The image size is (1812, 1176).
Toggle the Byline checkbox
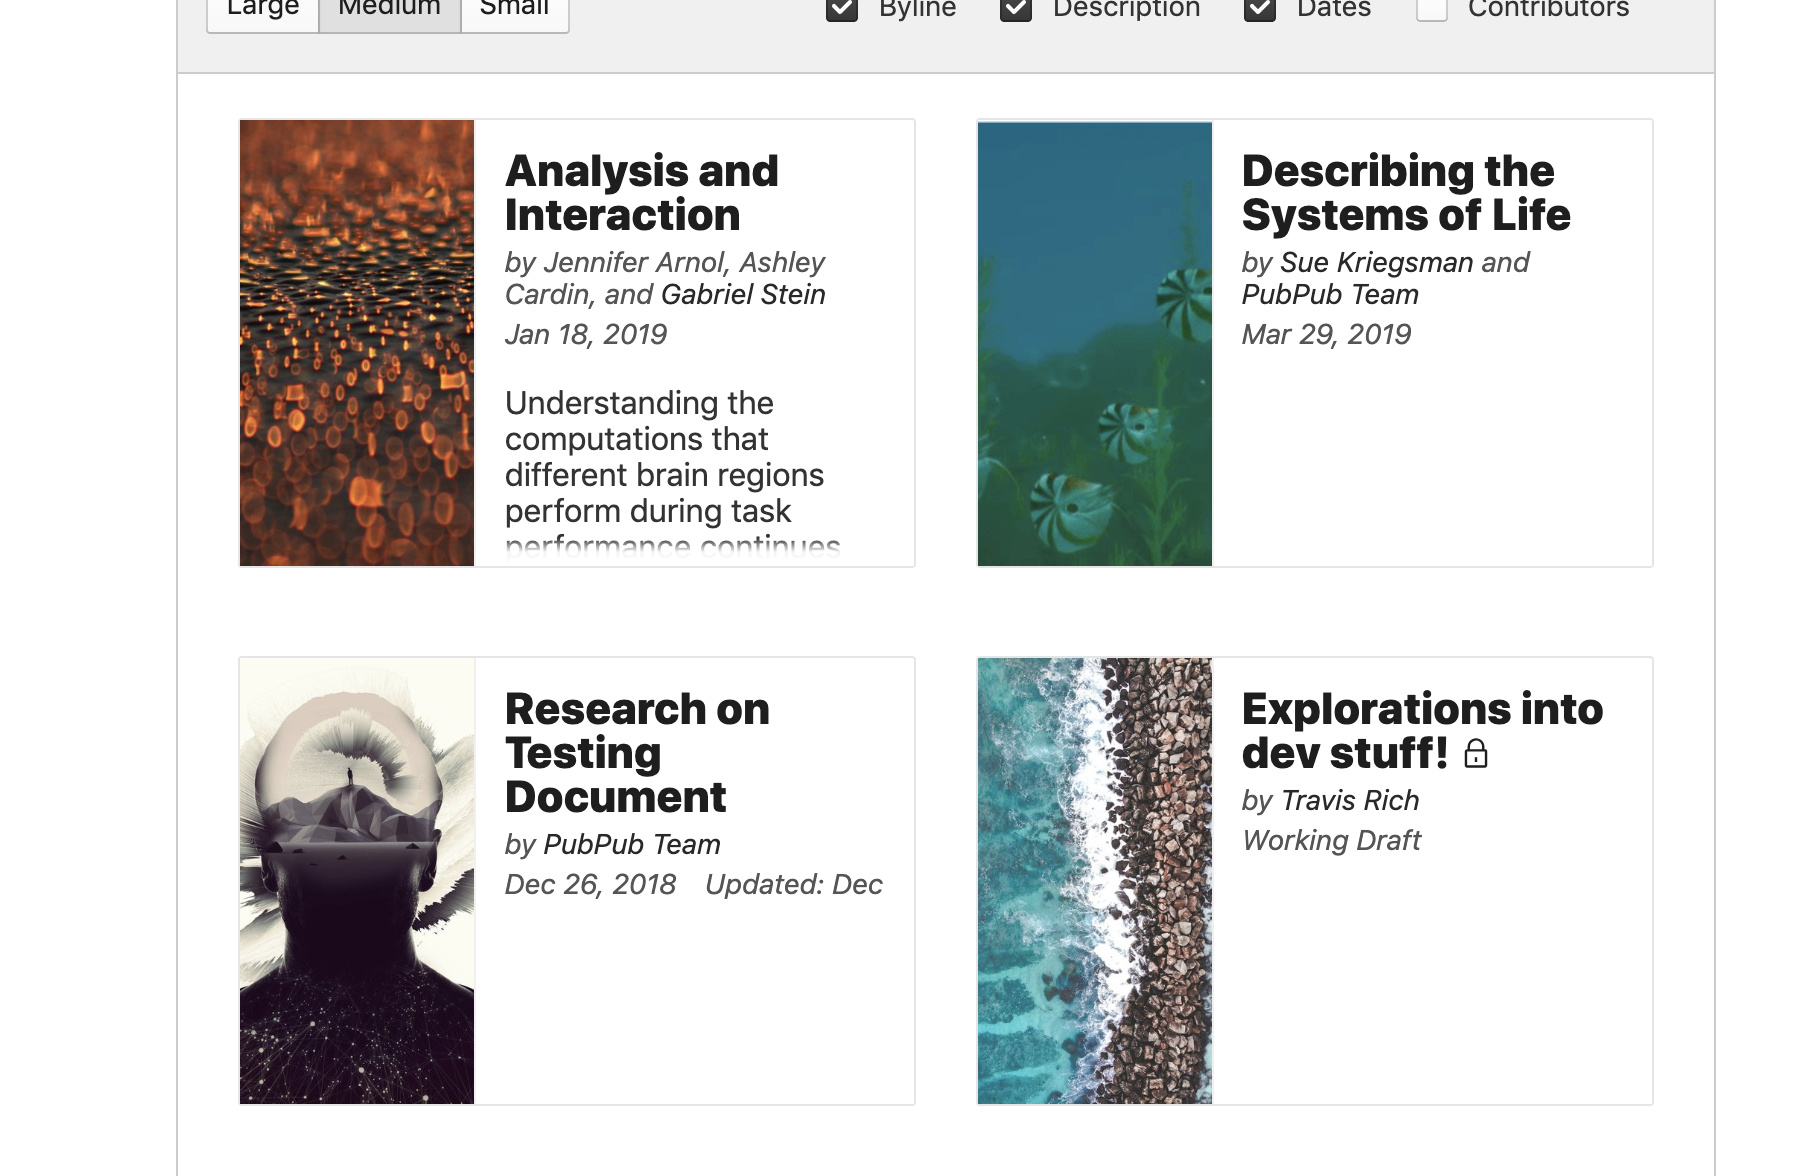coord(842,9)
